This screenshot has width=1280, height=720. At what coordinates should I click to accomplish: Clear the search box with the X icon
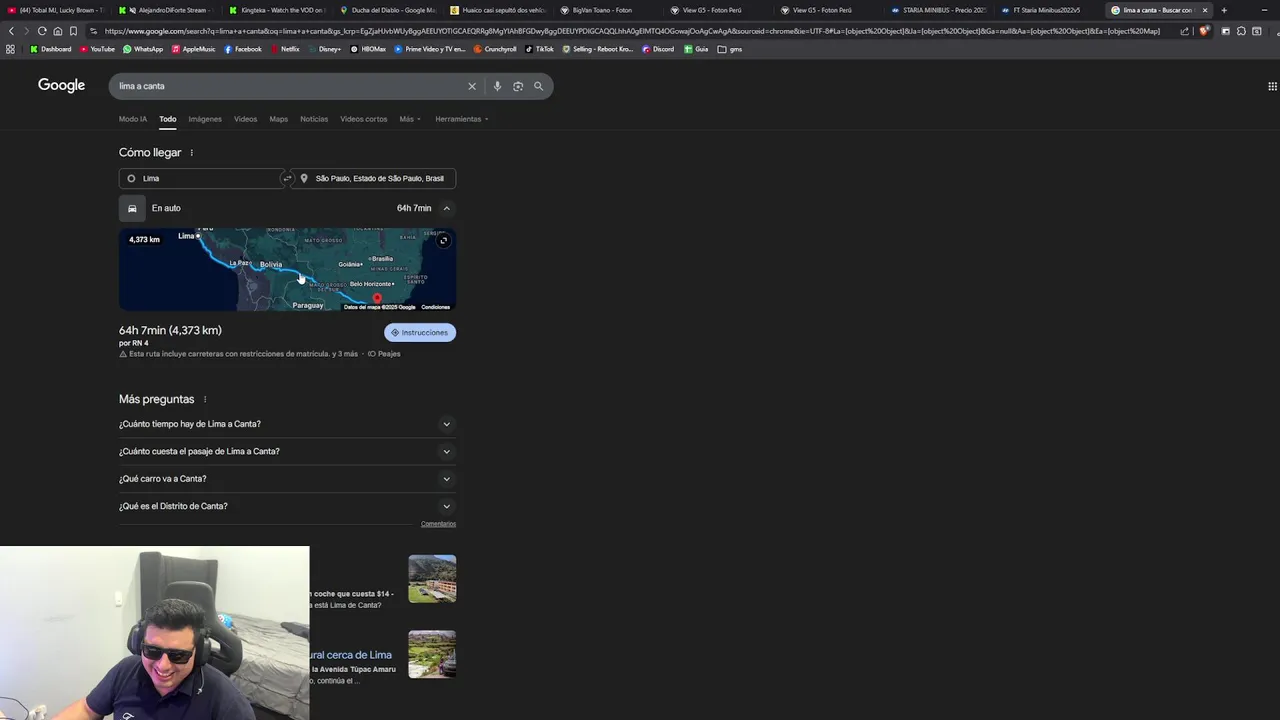472,86
